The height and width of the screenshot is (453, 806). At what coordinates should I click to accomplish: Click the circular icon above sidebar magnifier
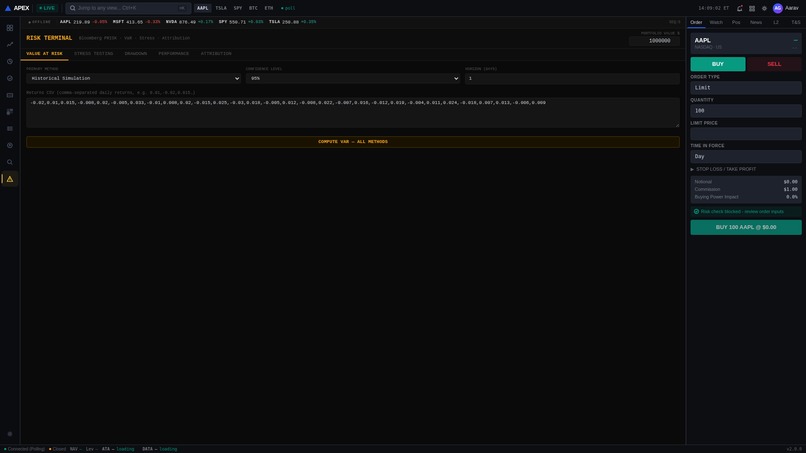pyautogui.click(x=10, y=146)
